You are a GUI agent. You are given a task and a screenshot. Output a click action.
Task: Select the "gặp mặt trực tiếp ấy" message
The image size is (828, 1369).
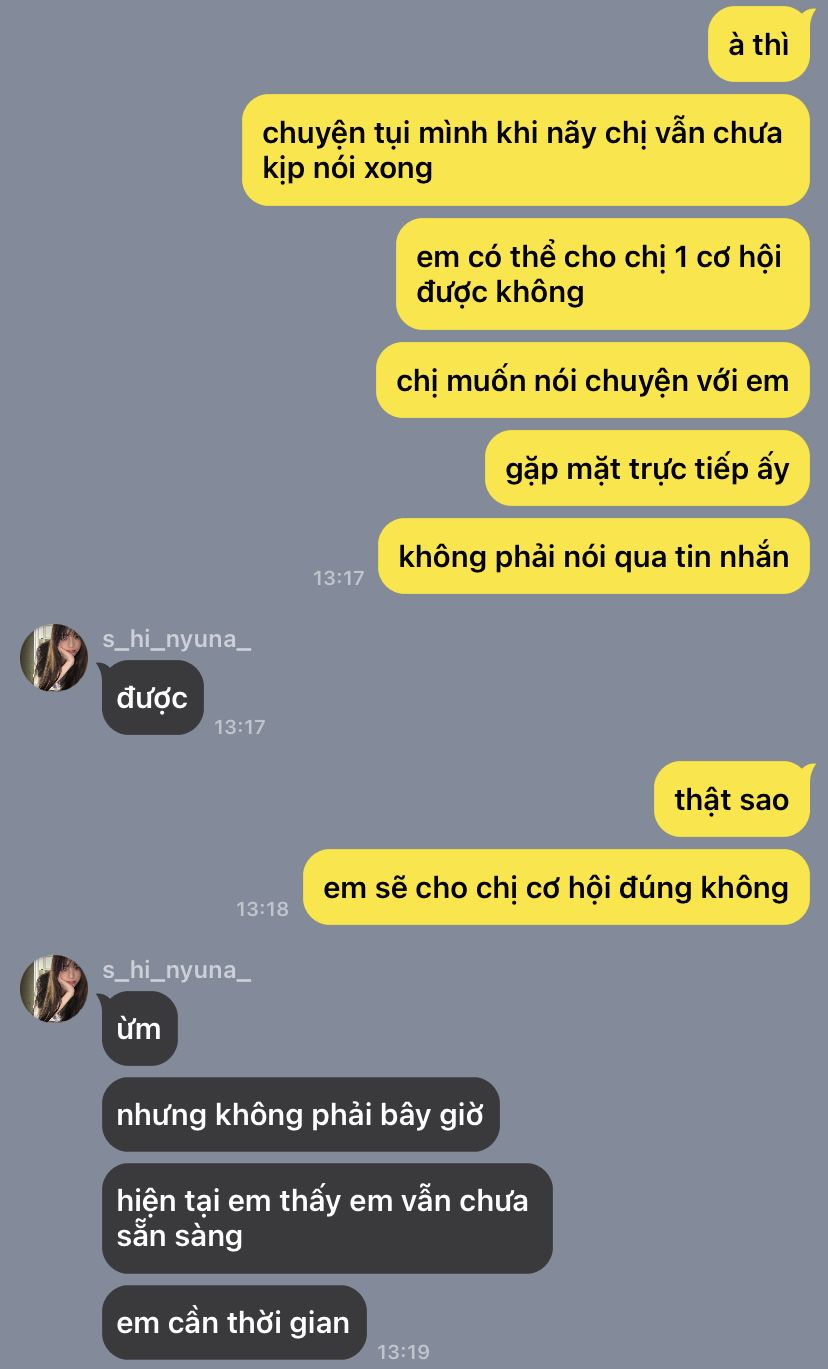tap(648, 468)
